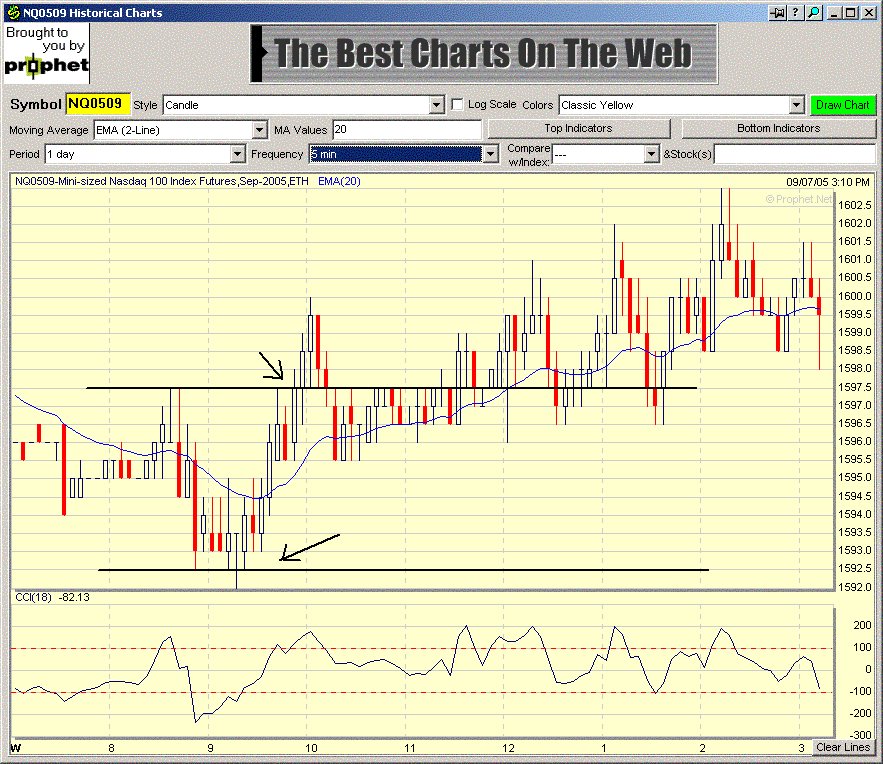Click the 'Frequency' label

[277, 154]
